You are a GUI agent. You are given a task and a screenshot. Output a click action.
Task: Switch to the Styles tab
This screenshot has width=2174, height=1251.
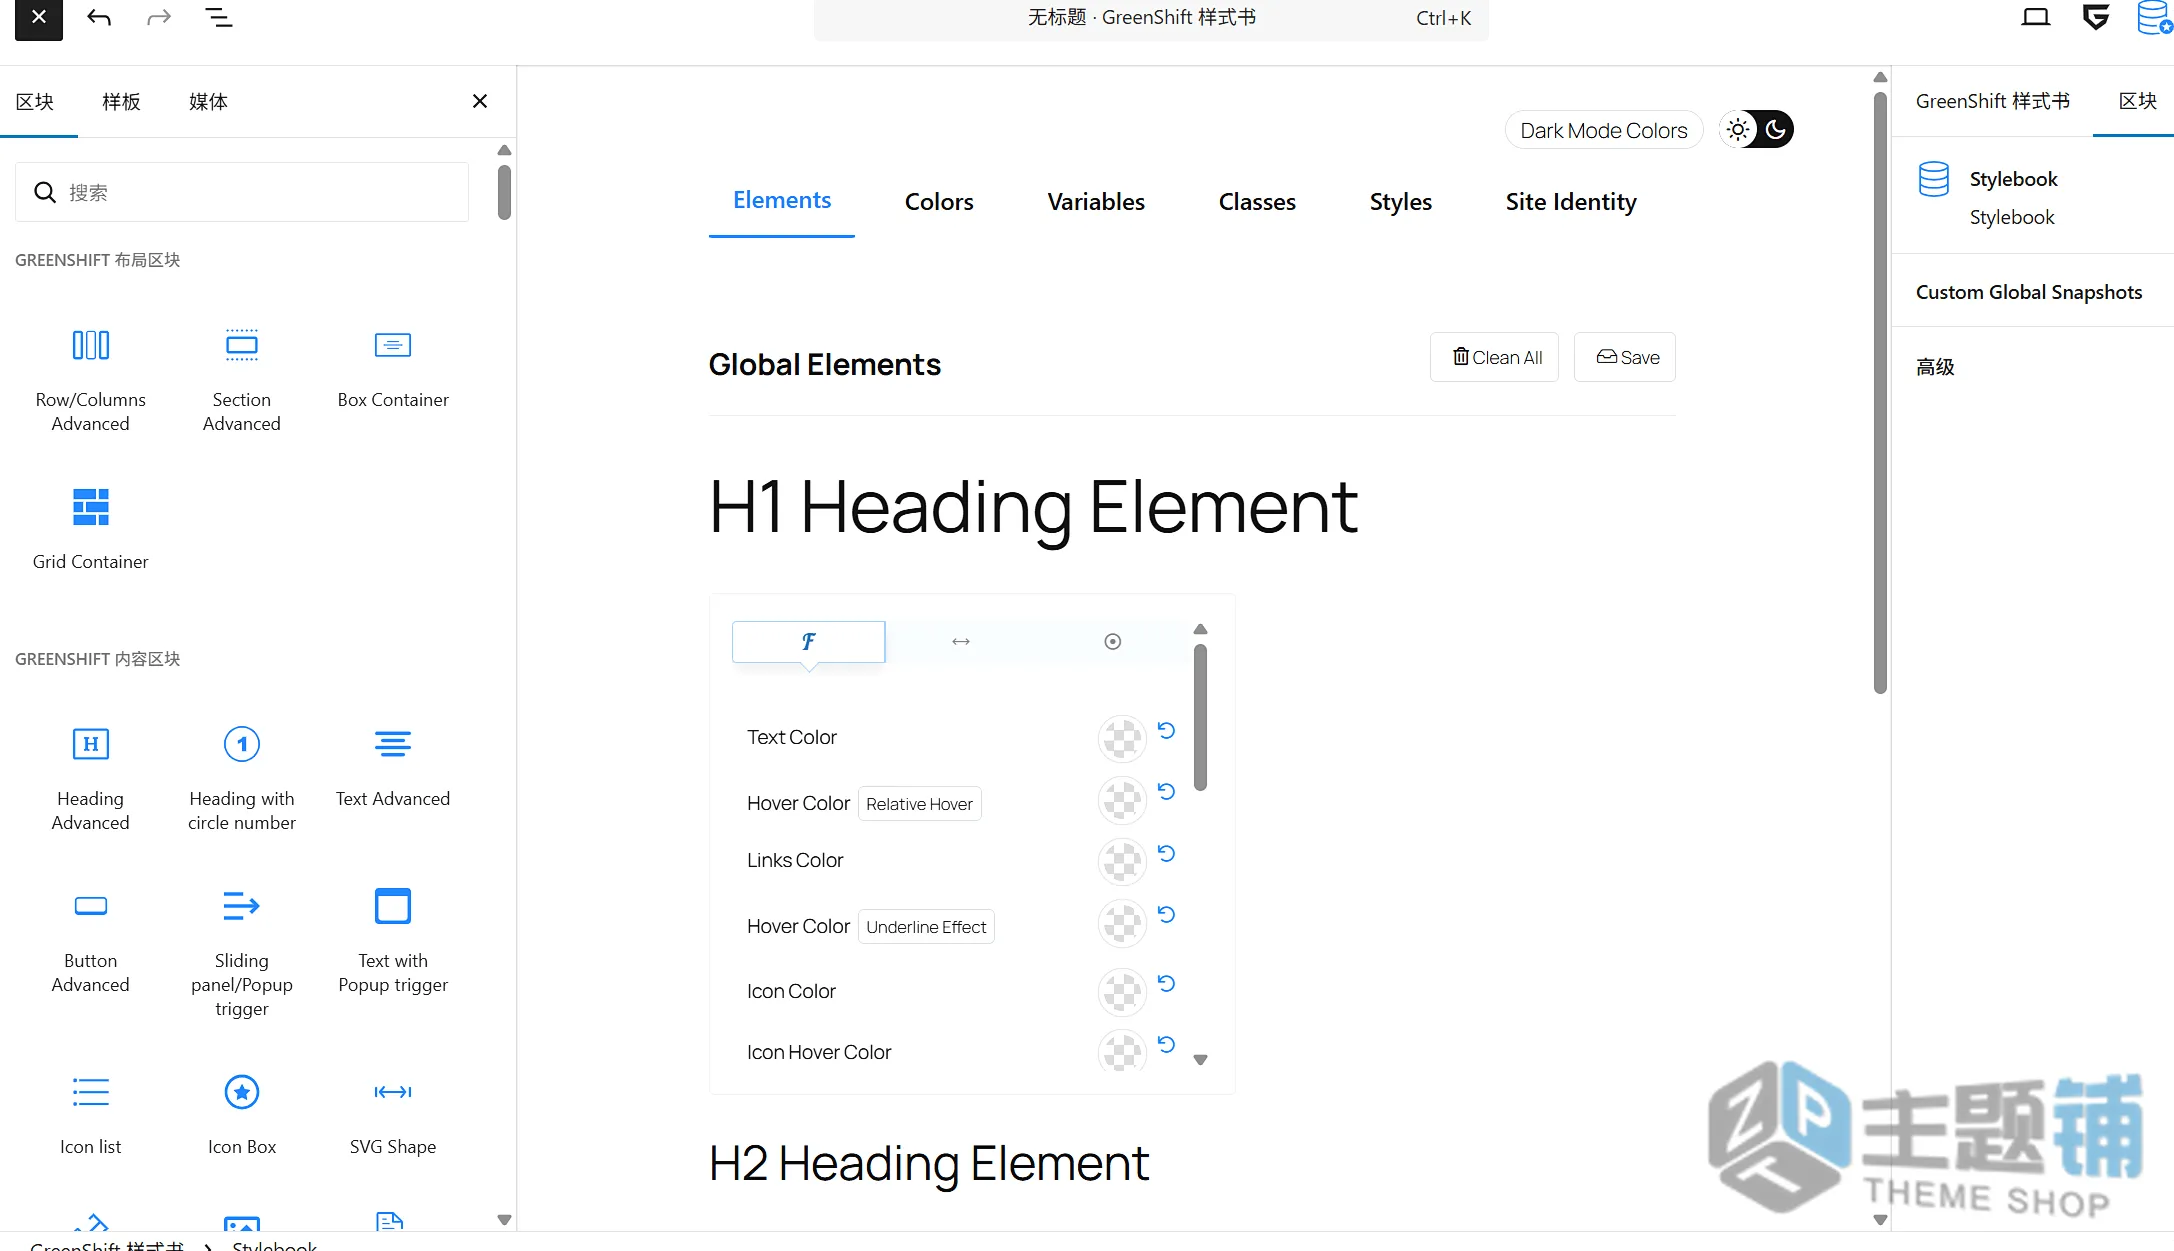pos(1400,202)
